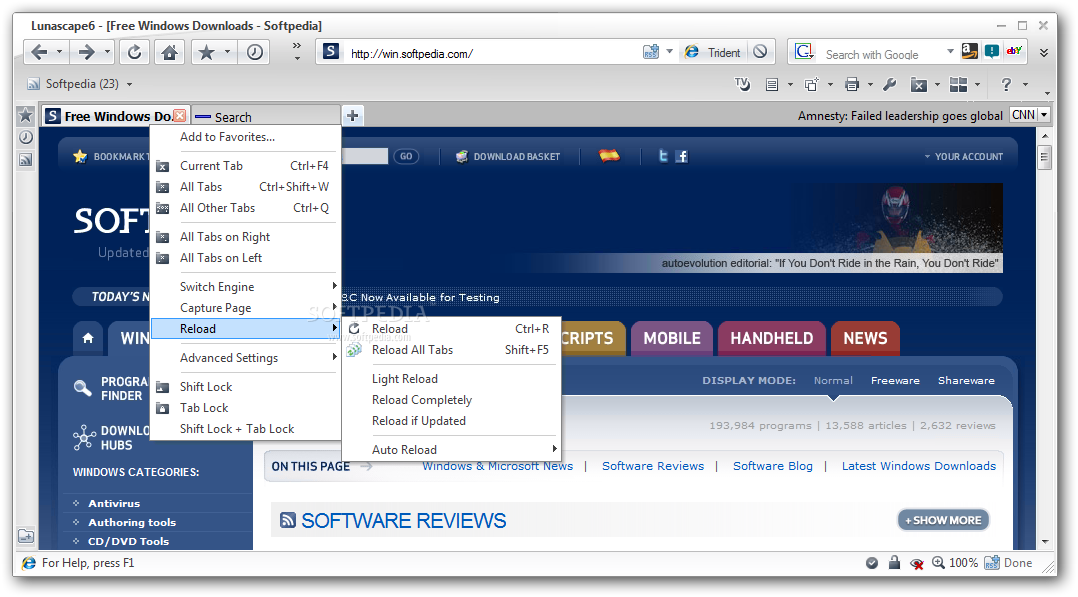Click the close-tabs X icon in toolbar
Screen dimensions: 1078x597
918,84
